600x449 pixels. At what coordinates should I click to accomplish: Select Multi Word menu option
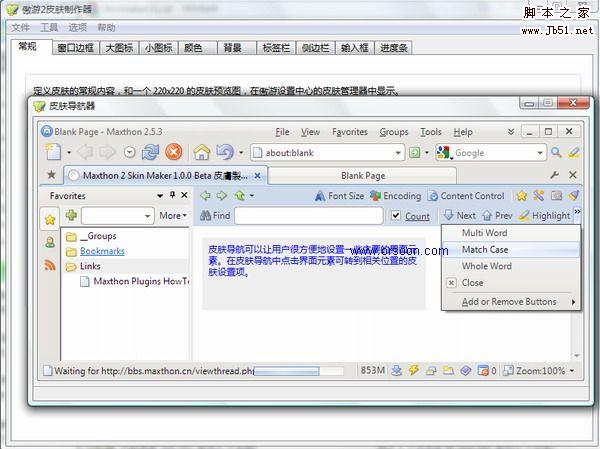point(511,233)
